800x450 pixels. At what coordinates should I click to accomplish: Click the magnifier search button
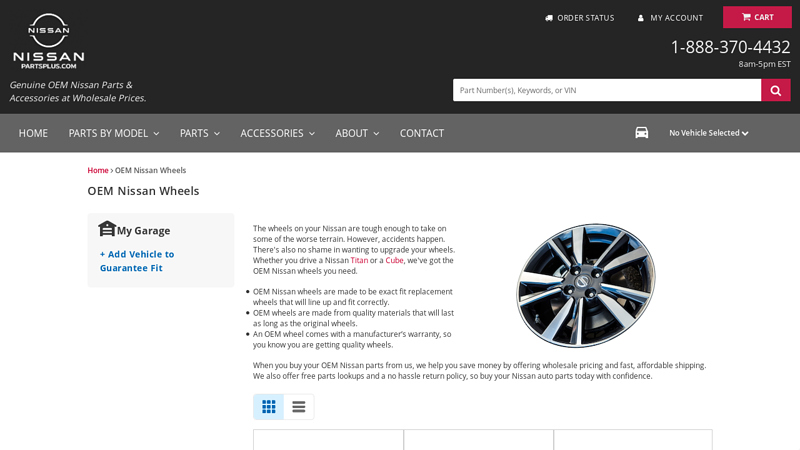click(776, 90)
